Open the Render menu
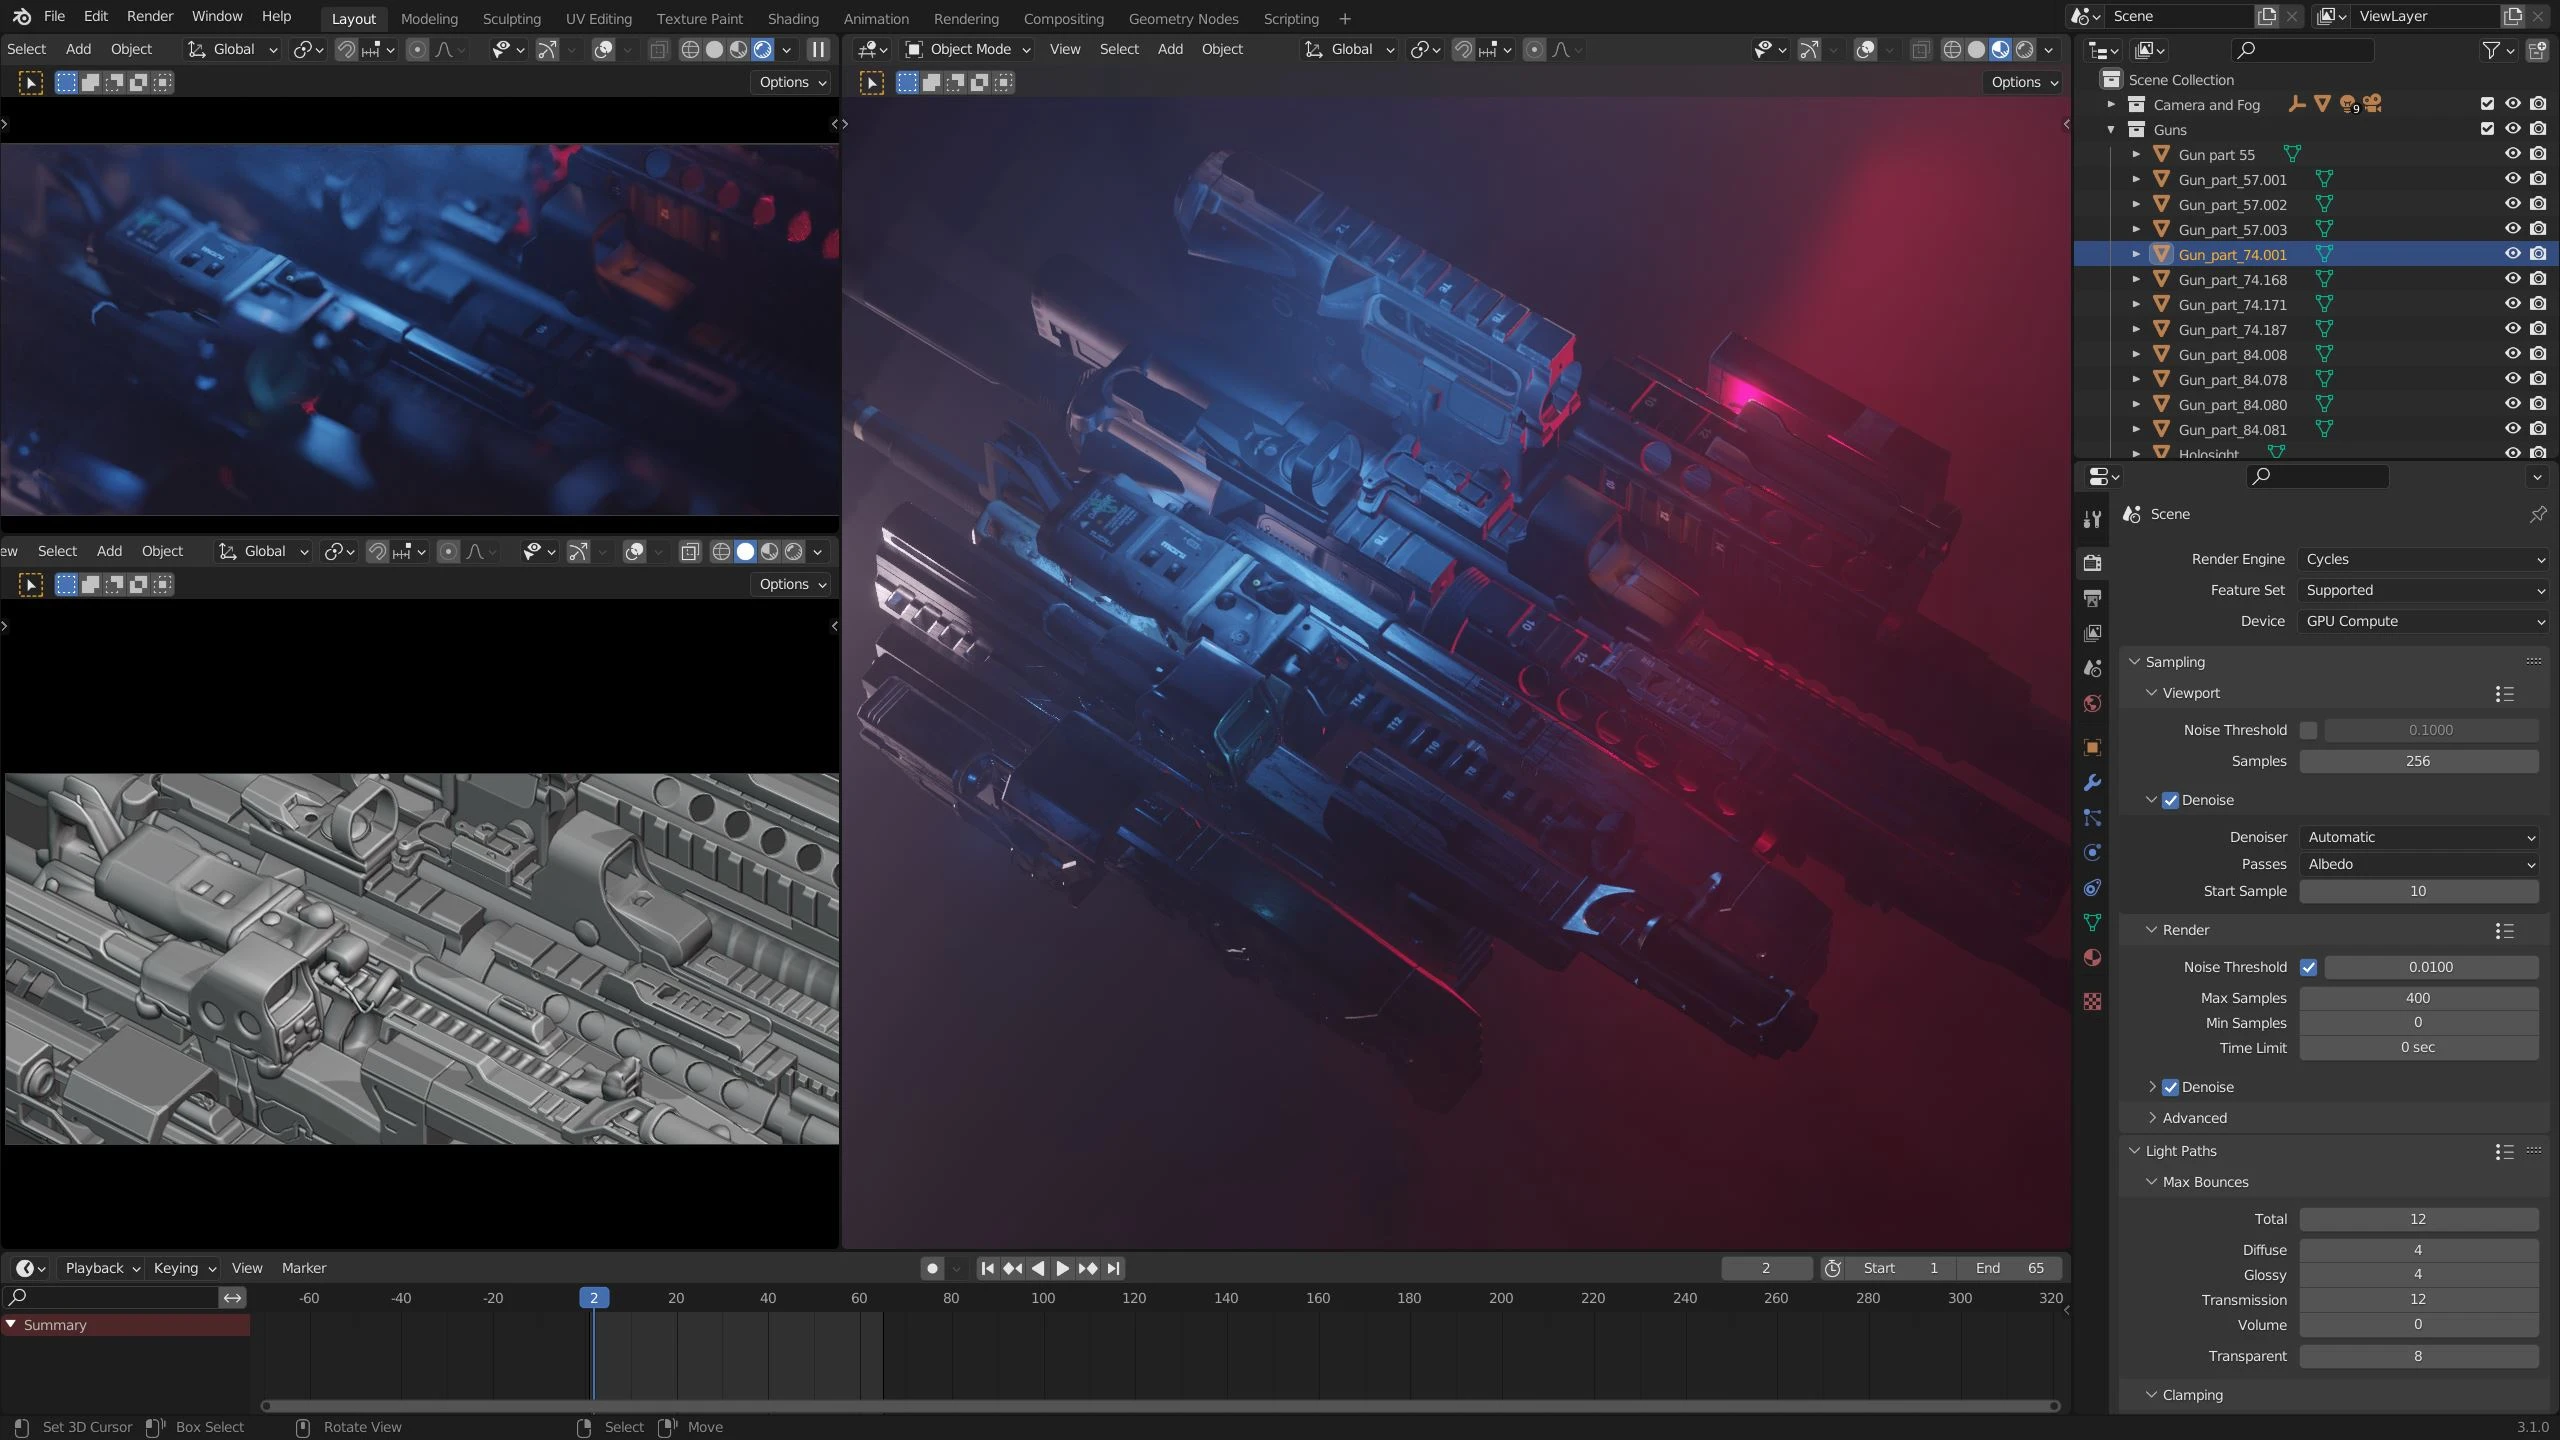 tap(150, 15)
